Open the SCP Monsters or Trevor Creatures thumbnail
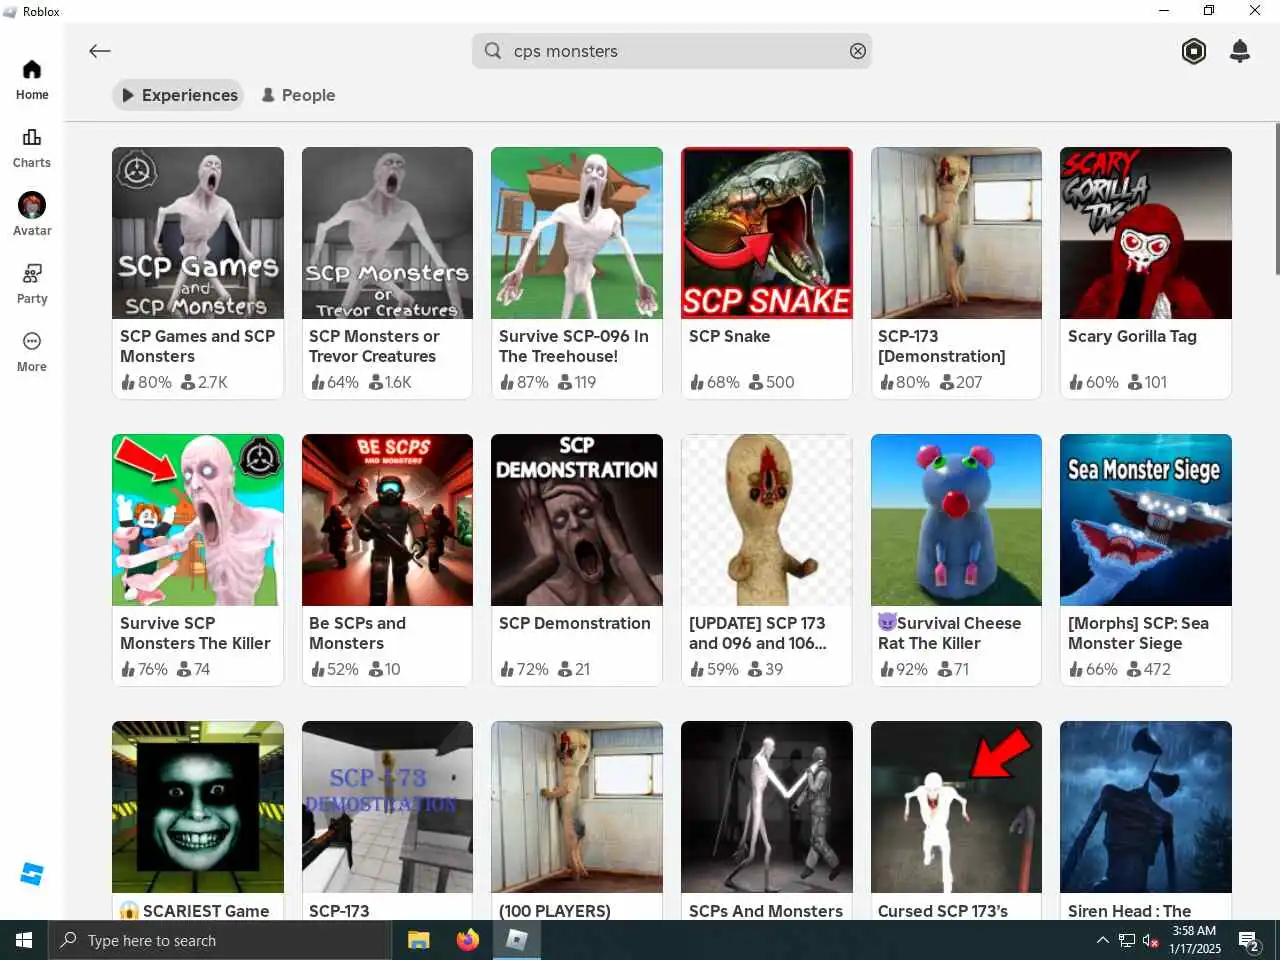Viewport: 1280px width, 960px height. pyautogui.click(x=387, y=233)
